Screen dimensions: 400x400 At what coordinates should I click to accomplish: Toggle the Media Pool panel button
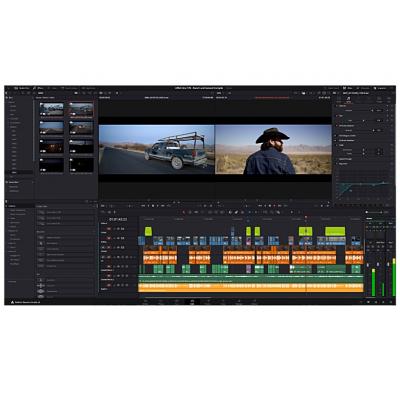(21, 88)
